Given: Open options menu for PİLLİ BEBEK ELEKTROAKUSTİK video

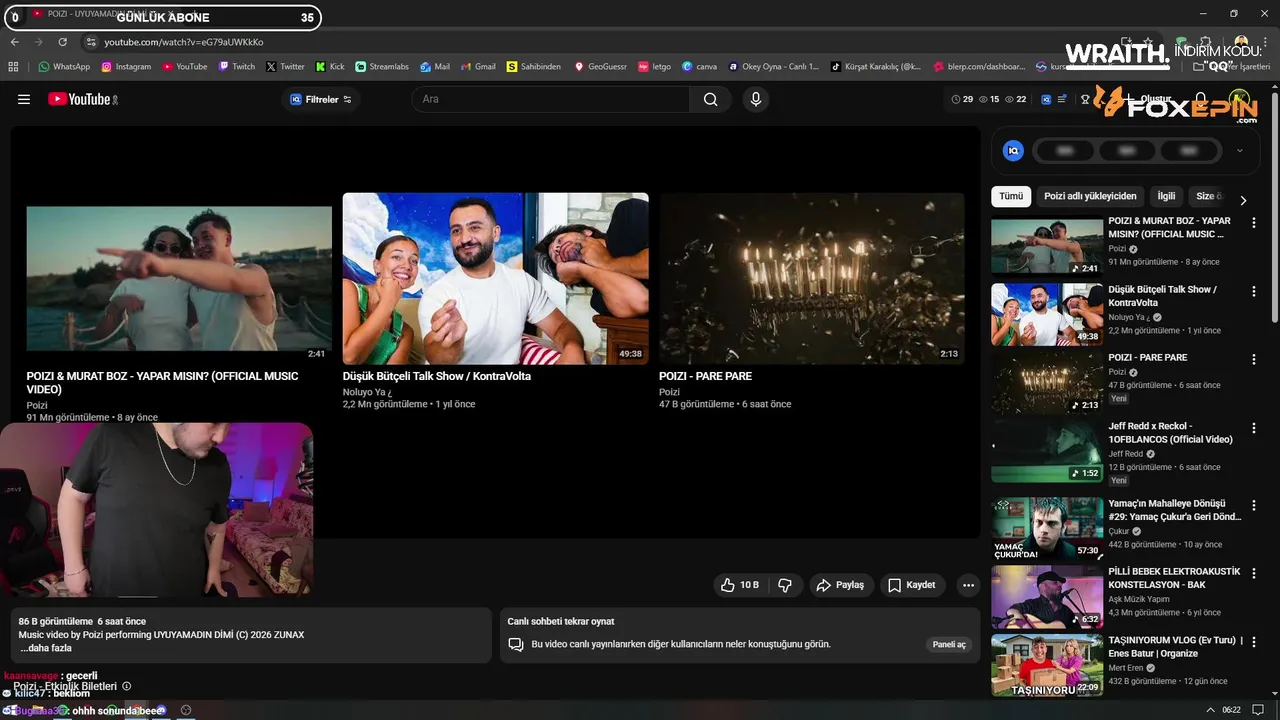Looking at the screenshot, I should tap(1253, 574).
